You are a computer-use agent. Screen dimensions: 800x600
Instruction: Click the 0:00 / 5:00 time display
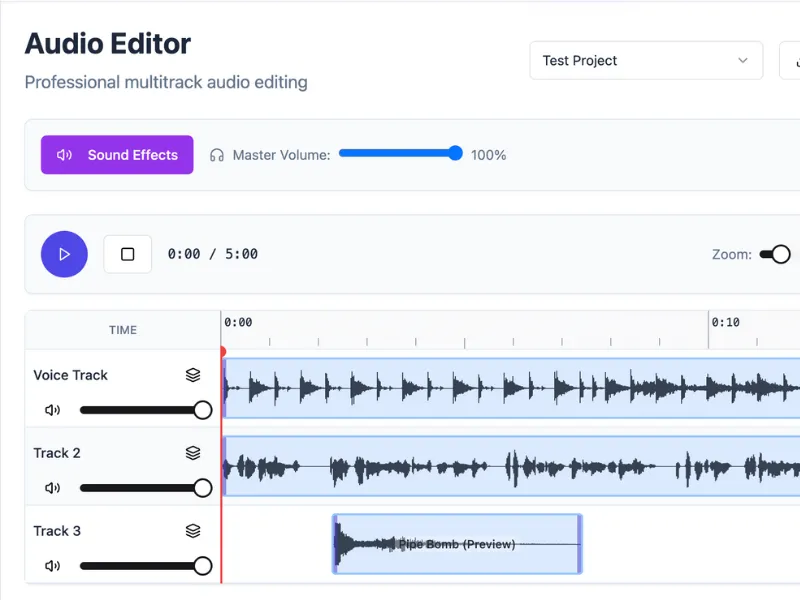coord(213,254)
